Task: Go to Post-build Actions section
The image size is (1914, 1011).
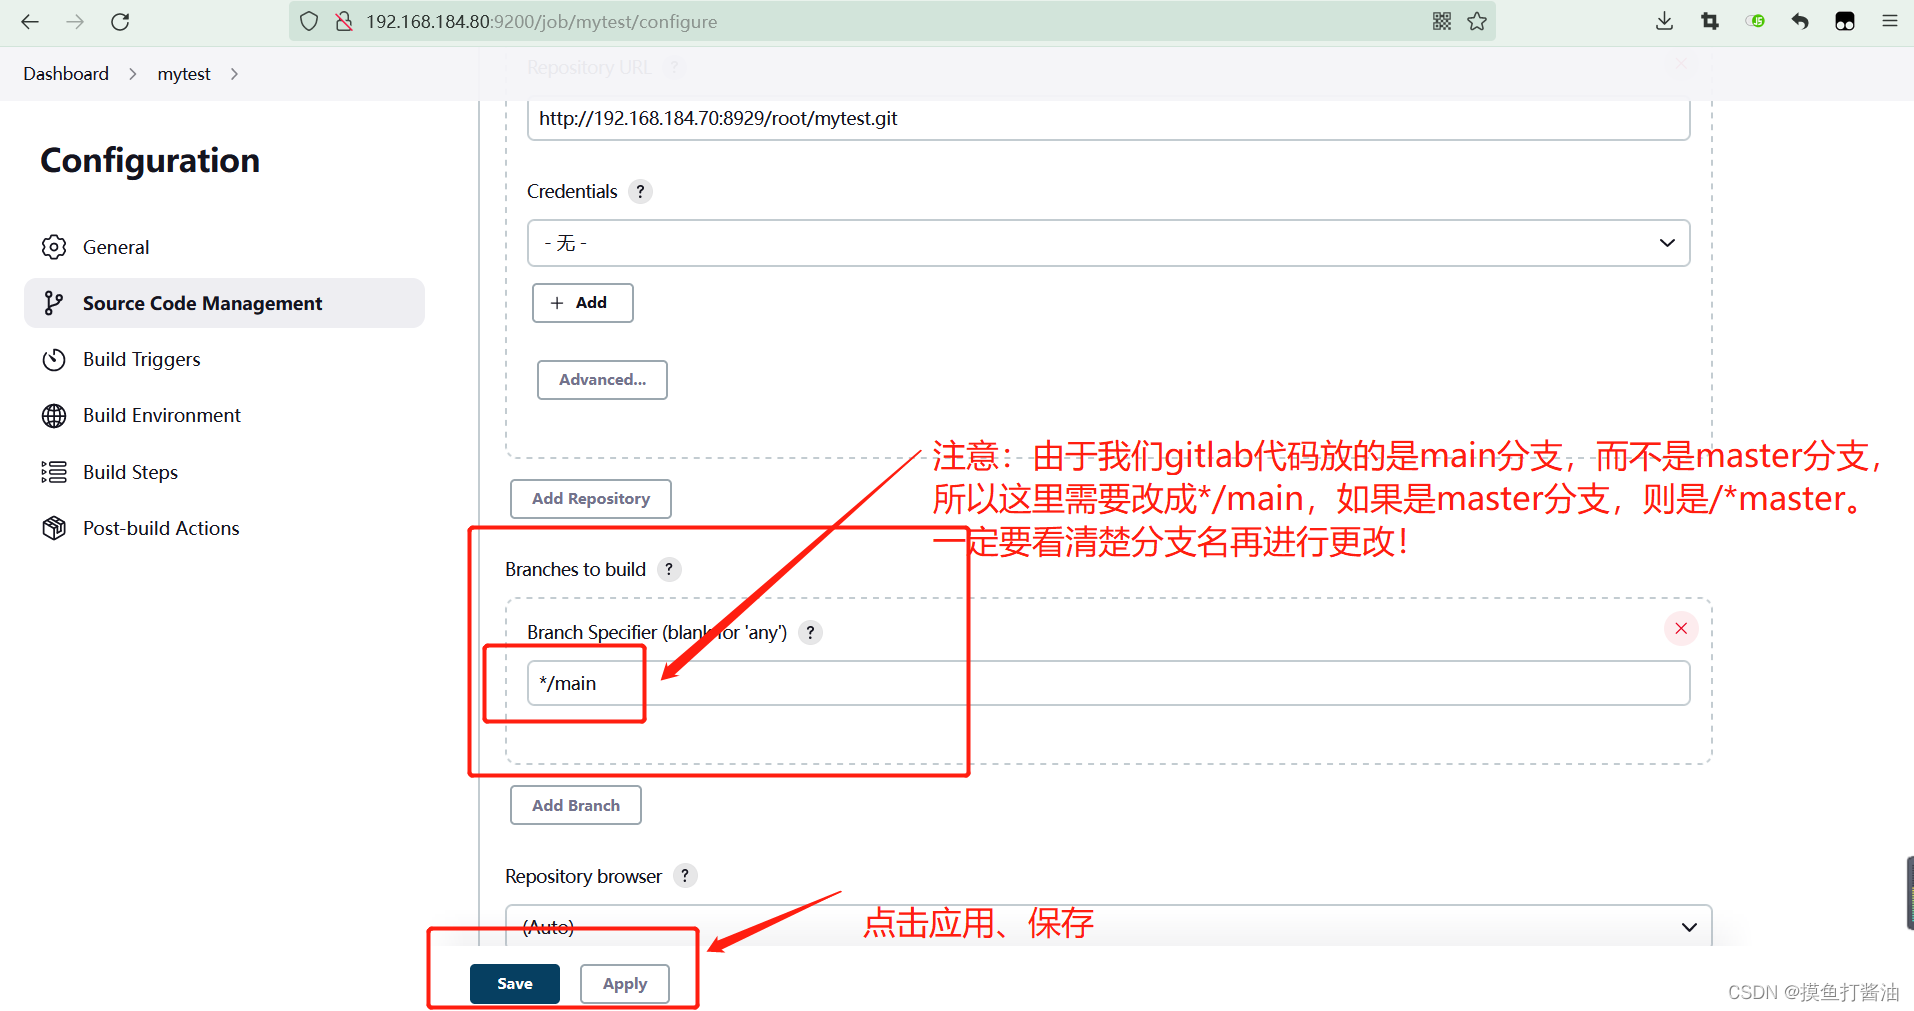Action: tap(224, 528)
